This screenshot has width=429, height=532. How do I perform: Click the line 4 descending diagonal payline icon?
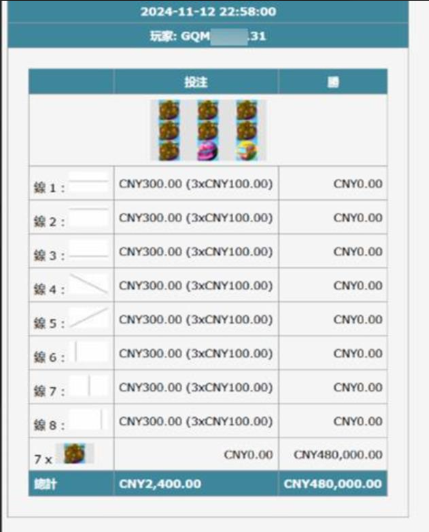[x=89, y=284]
